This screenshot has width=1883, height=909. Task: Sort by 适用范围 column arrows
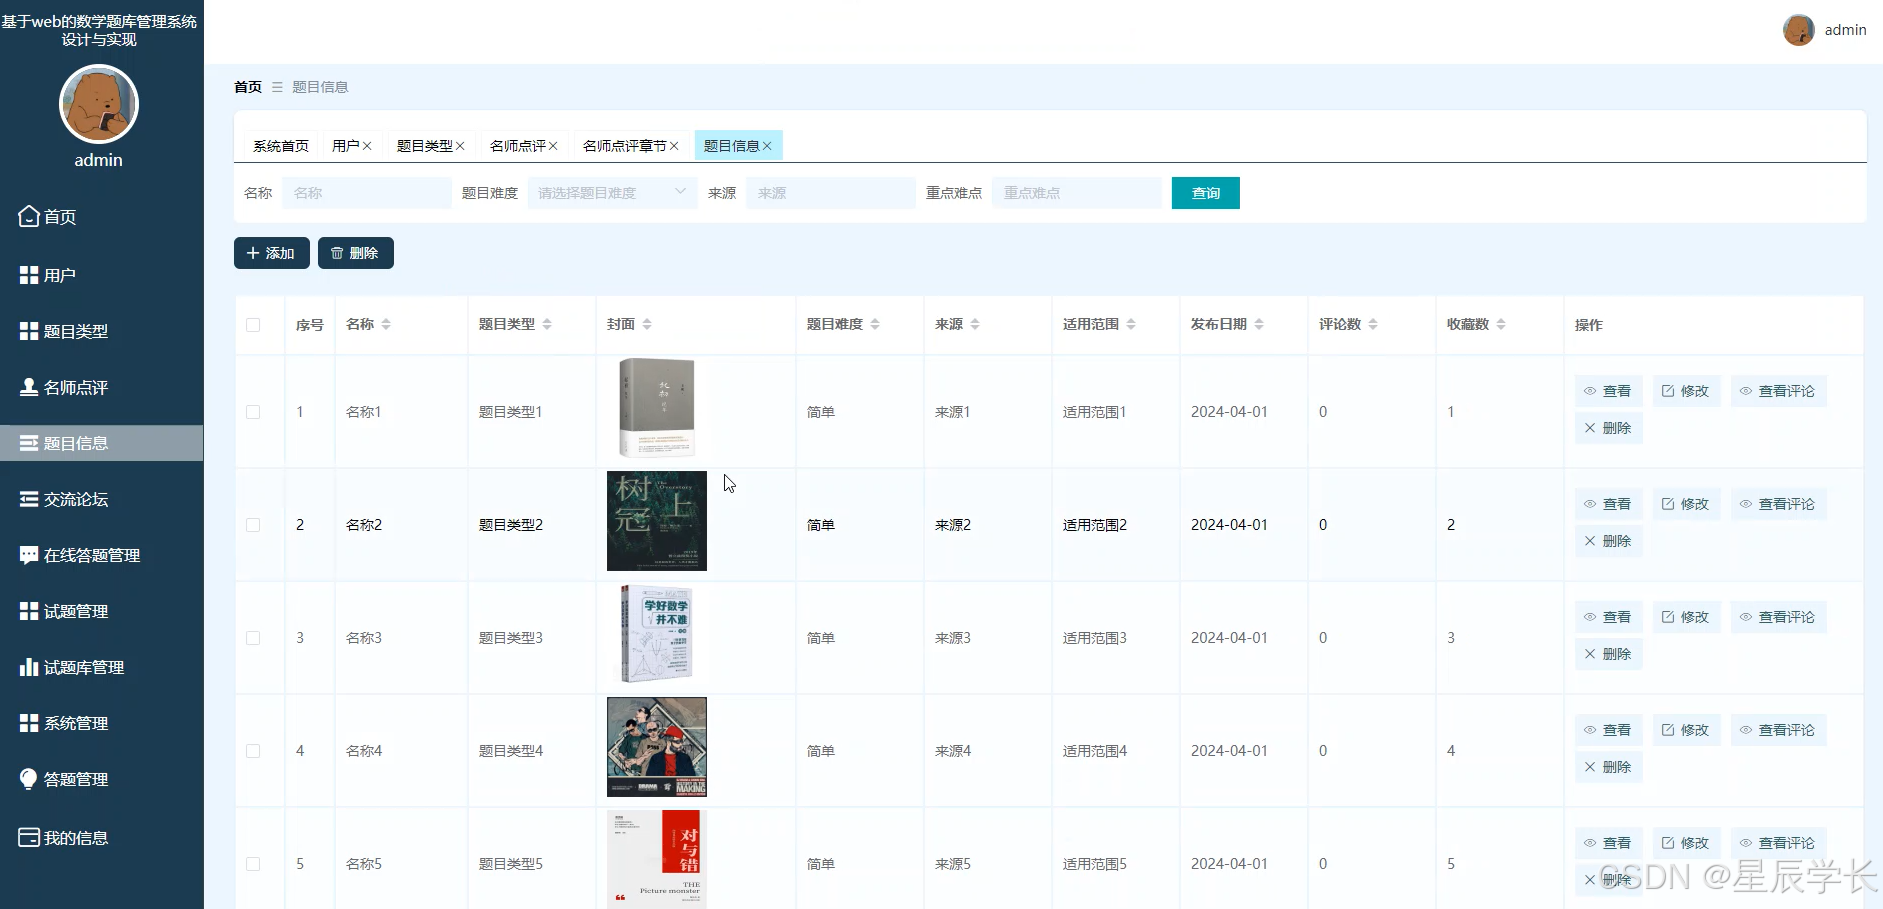pyautogui.click(x=1131, y=324)
